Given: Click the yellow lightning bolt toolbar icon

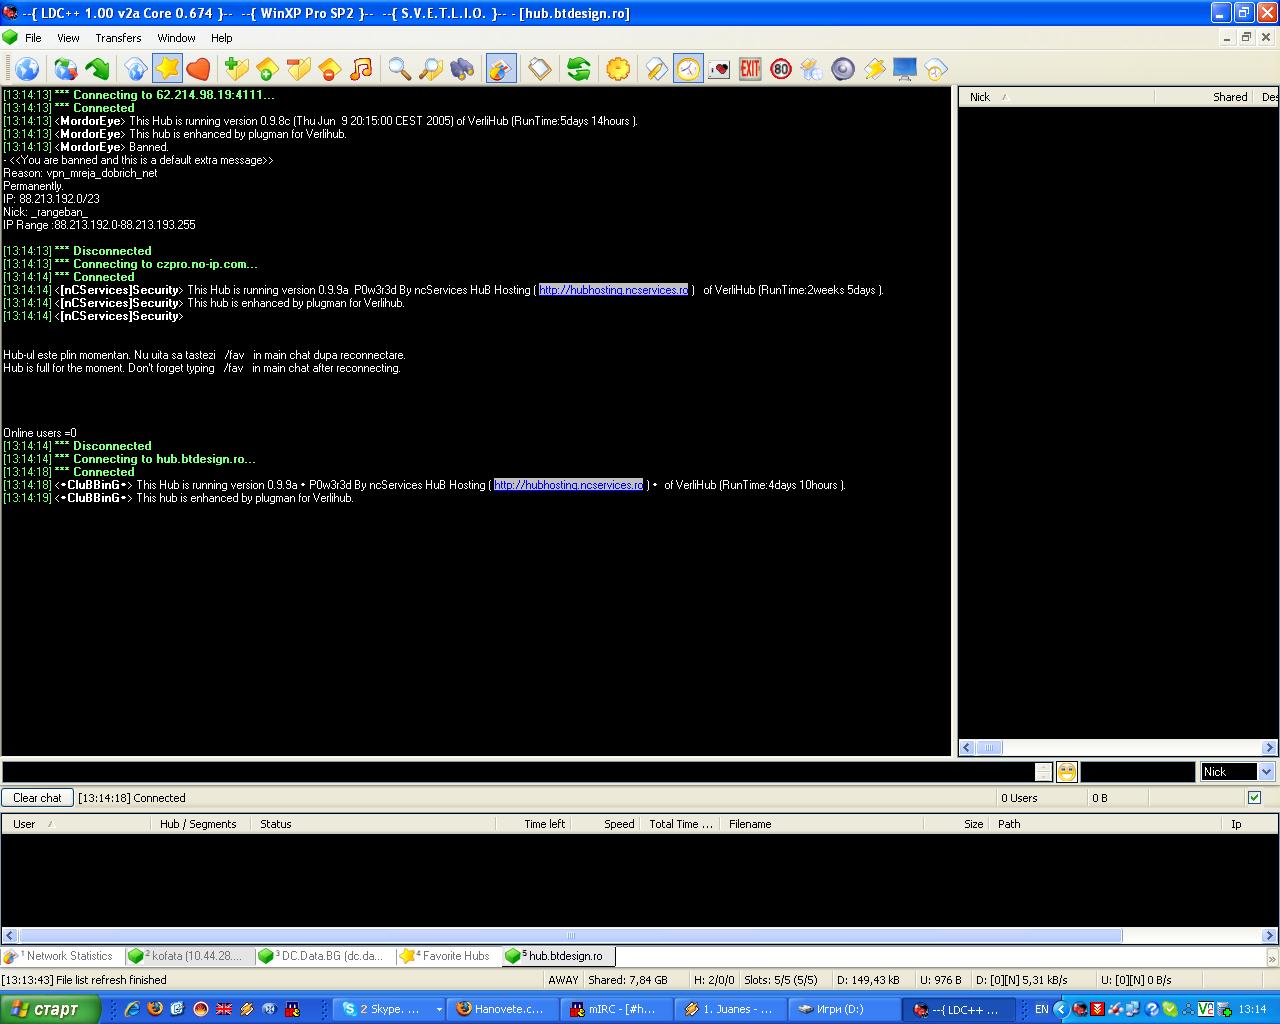Looking at the screenshot, I should pos(874,68).
